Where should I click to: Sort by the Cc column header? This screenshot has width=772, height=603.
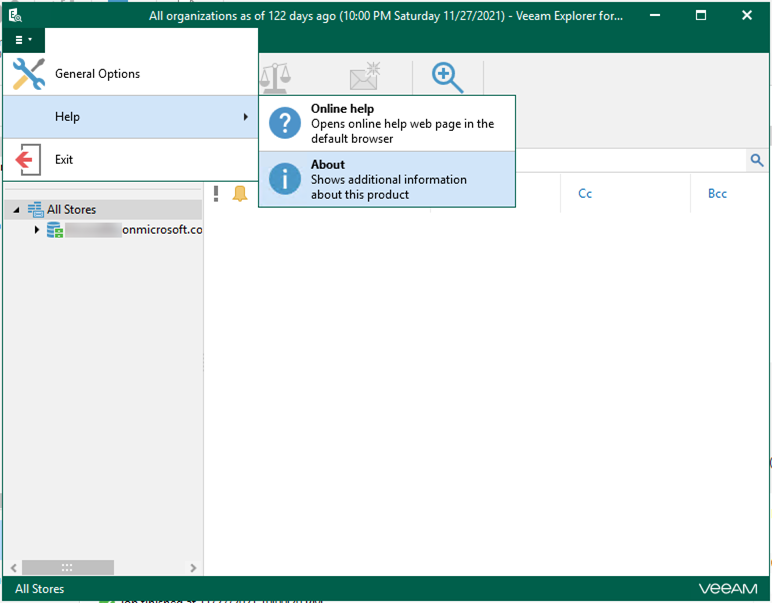(x=585, y=193)
